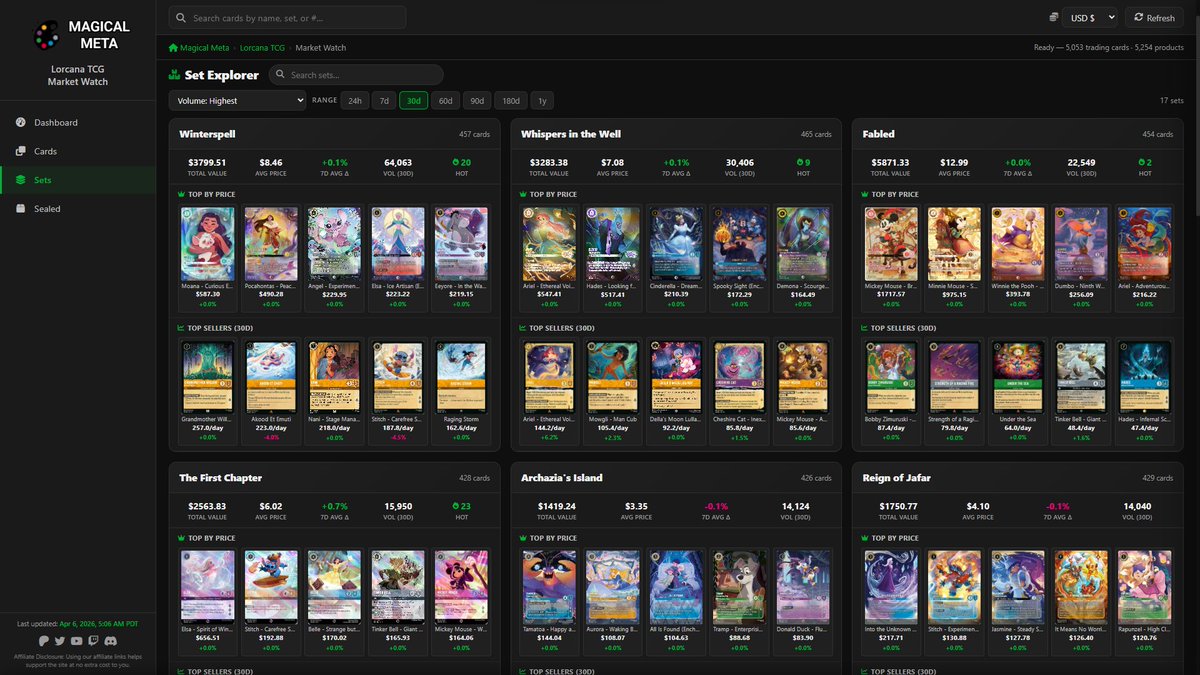Click chart icon of Whispers Top Sellers
Viewport: 1200px width, 675px height.
click(x=524, y=327)
